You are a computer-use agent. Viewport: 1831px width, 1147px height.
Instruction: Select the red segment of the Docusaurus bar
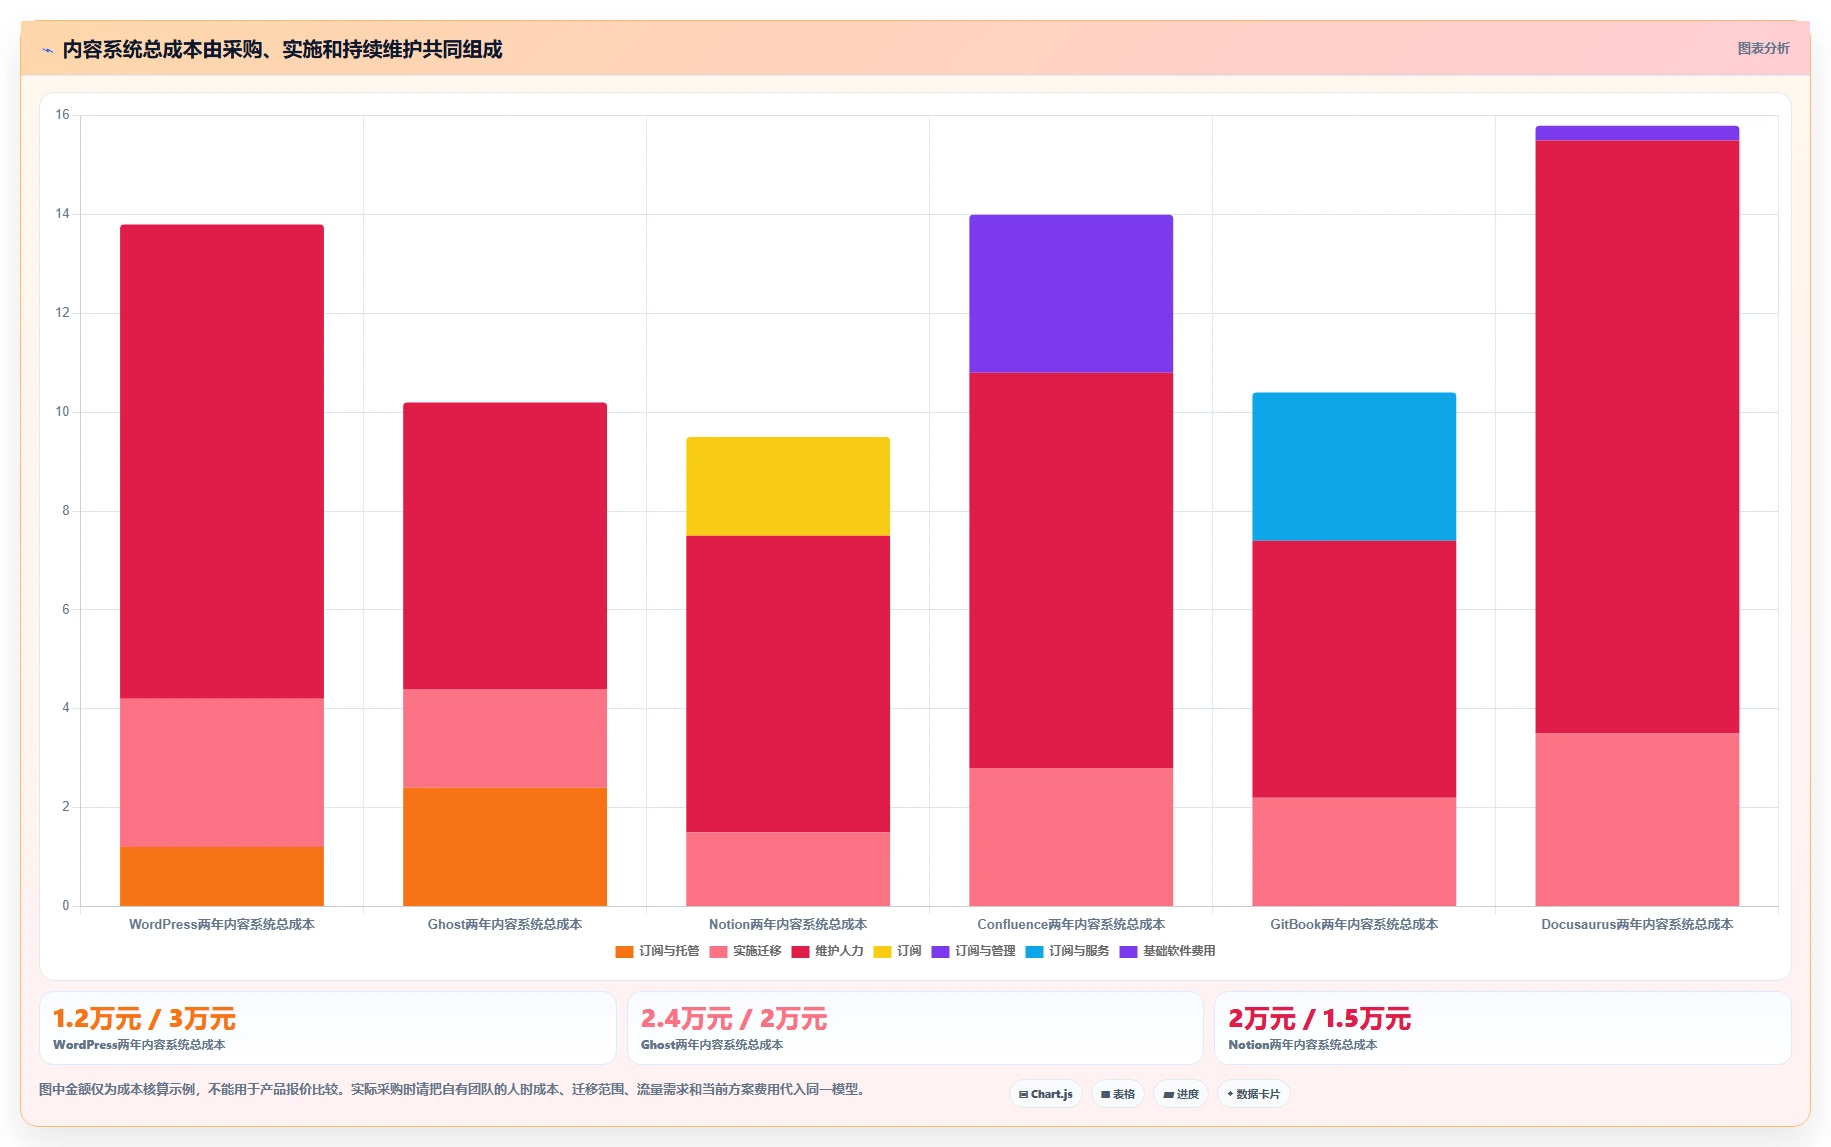1637,437
